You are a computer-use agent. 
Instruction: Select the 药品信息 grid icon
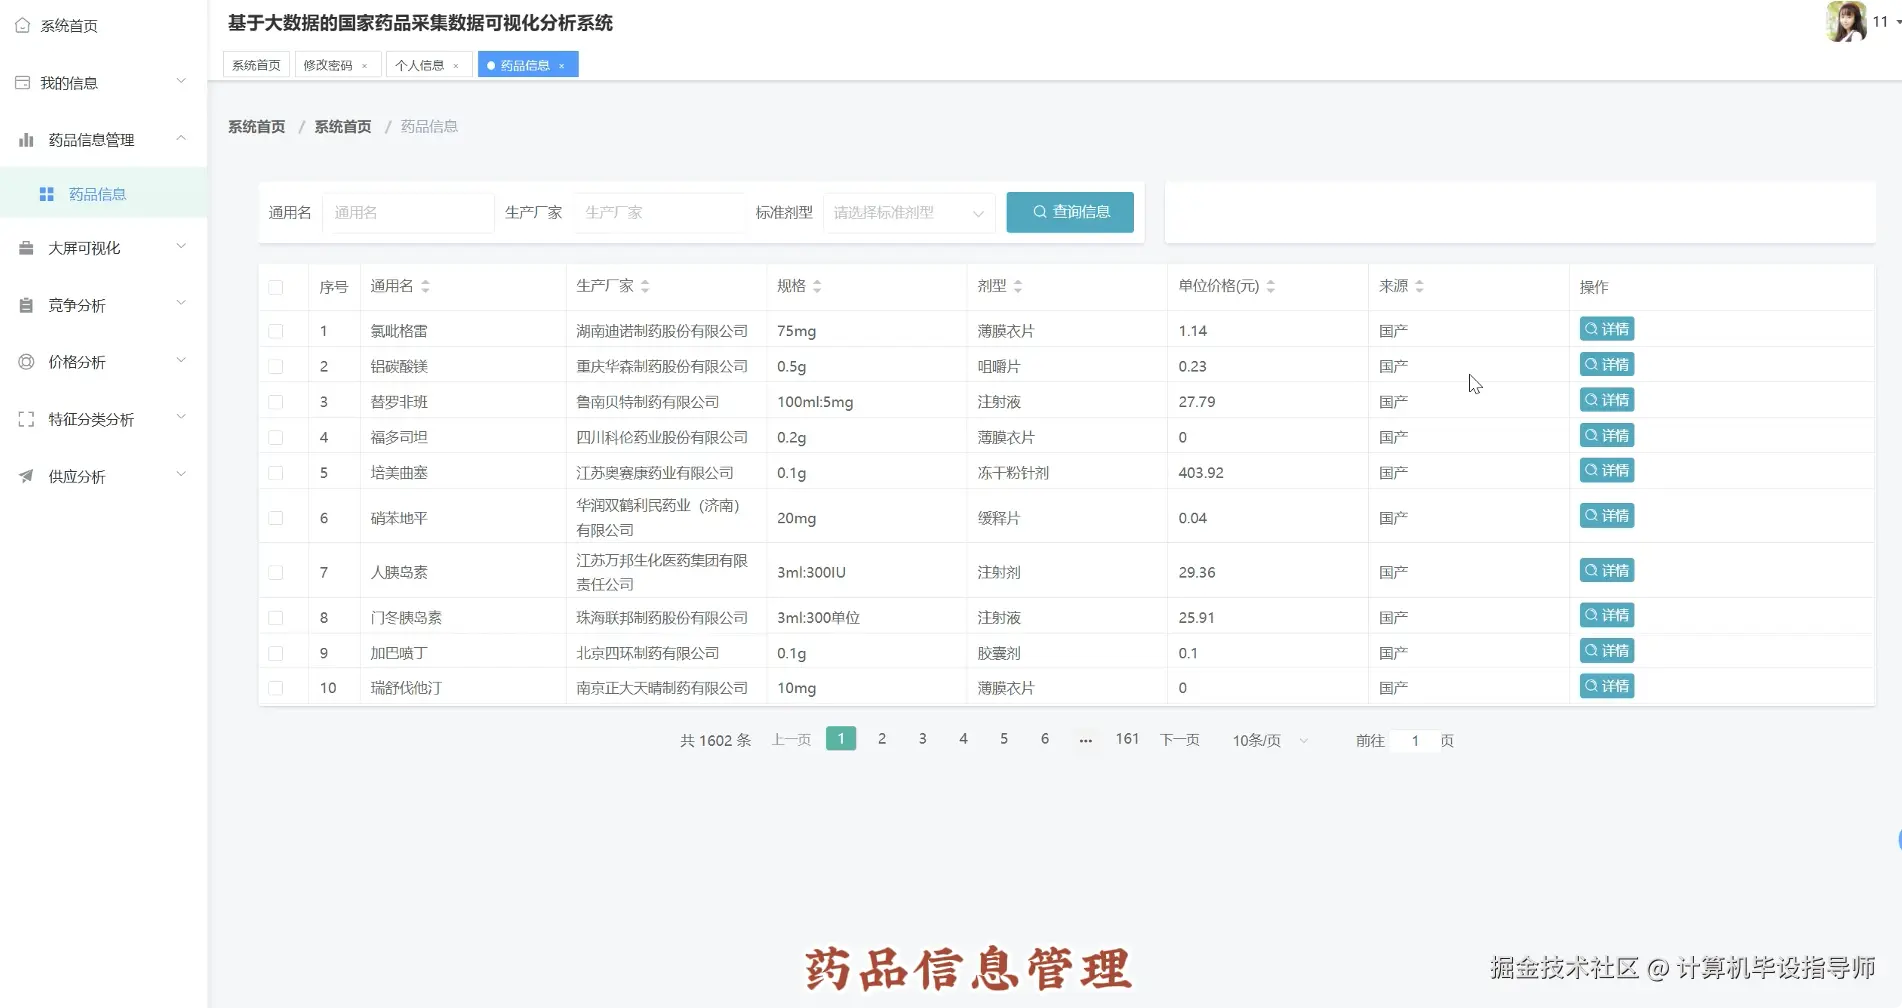[x=47, y=193]
